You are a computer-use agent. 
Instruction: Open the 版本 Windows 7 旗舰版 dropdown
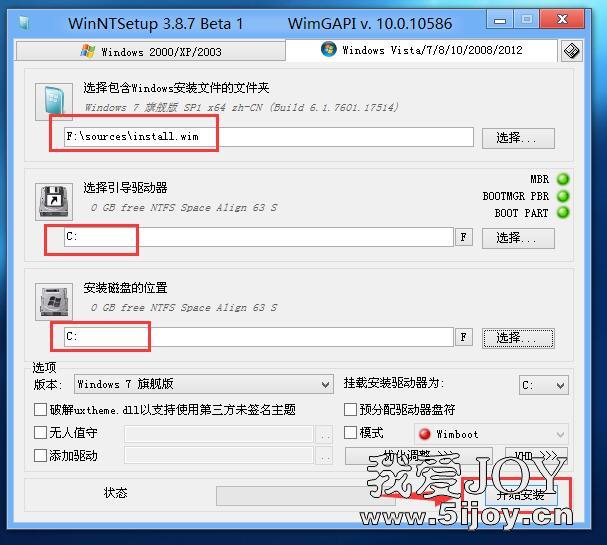[204, 384]
